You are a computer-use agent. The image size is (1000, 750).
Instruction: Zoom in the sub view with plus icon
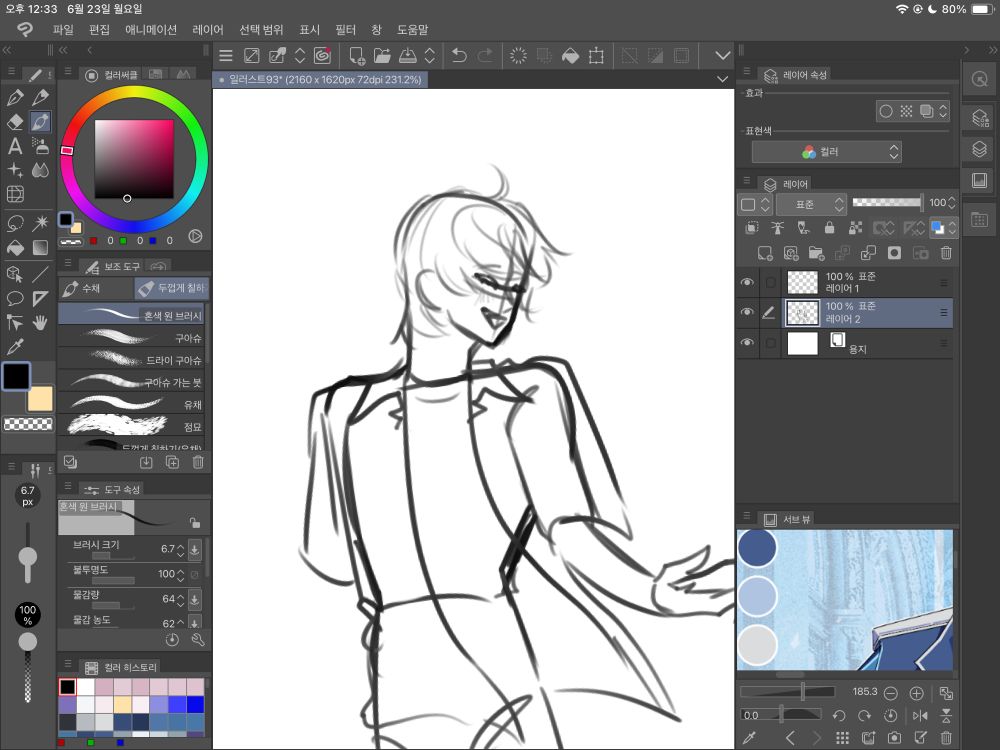[916, 693]
